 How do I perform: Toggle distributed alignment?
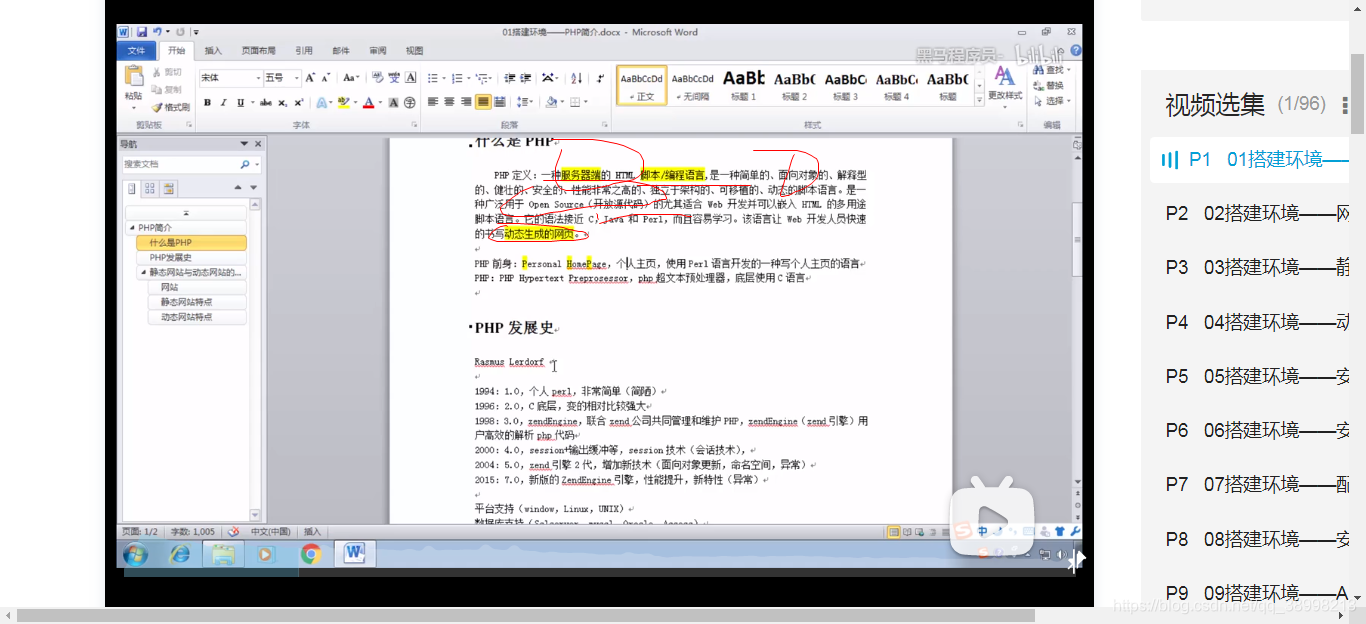coord(500,102)
